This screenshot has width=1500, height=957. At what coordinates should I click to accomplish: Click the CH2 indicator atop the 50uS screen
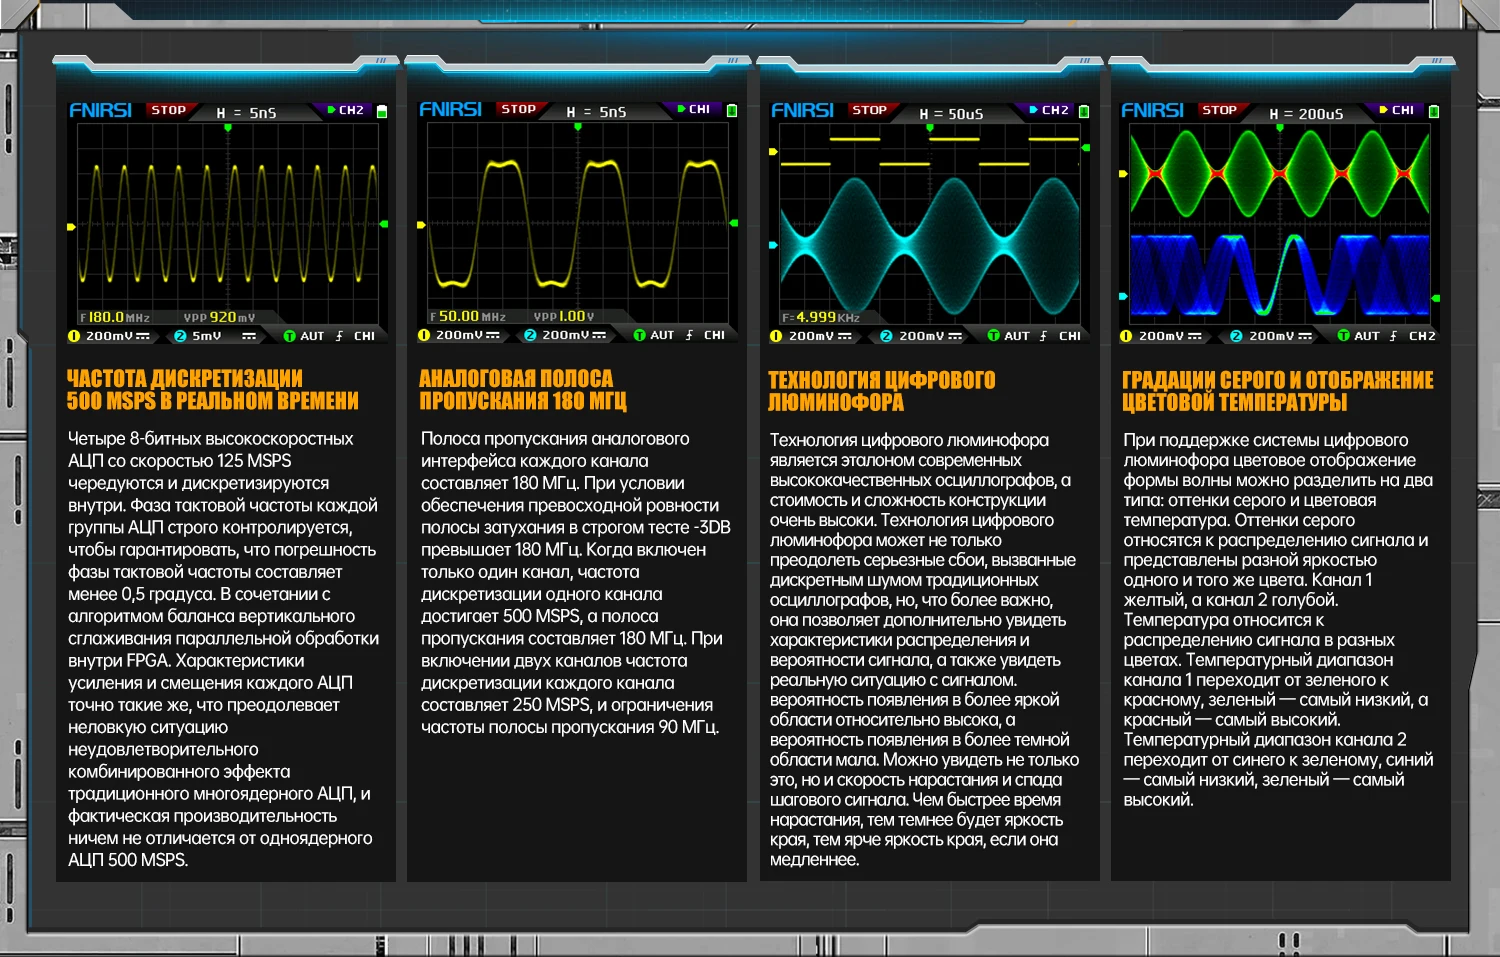pyautogui.click(x=1050, y=110)
